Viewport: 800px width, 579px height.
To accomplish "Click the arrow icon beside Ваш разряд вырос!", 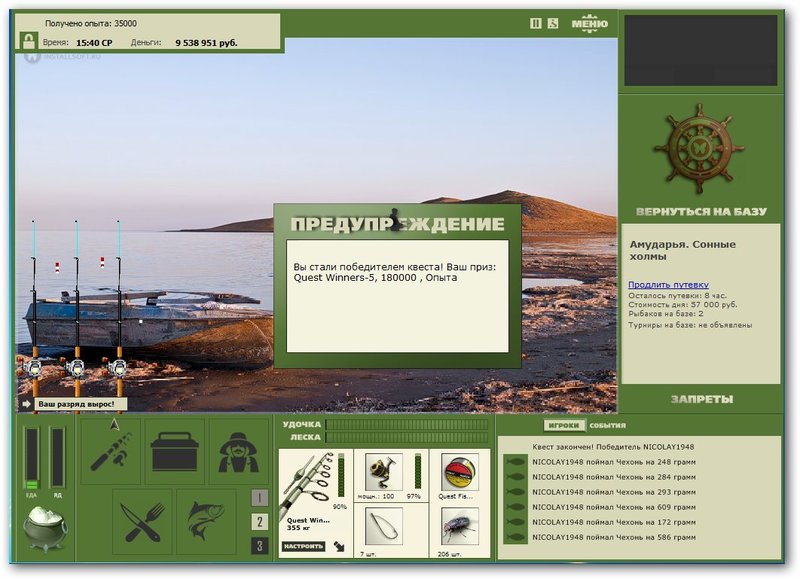I will (x=26, y=404).
